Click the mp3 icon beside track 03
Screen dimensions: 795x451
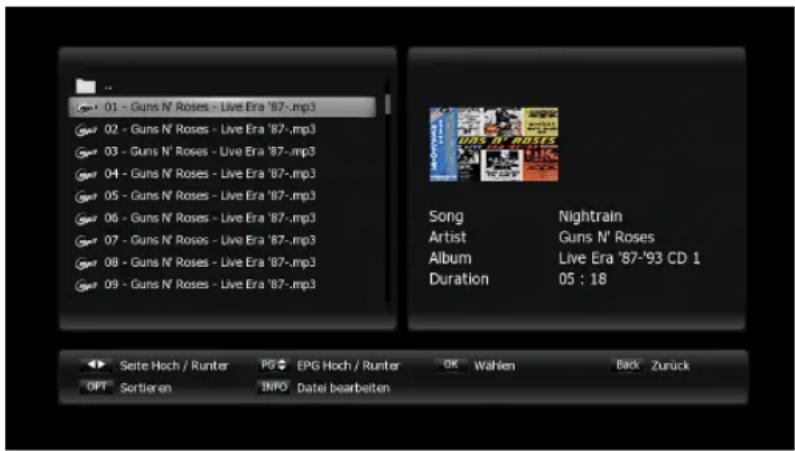tap(86, 152)
